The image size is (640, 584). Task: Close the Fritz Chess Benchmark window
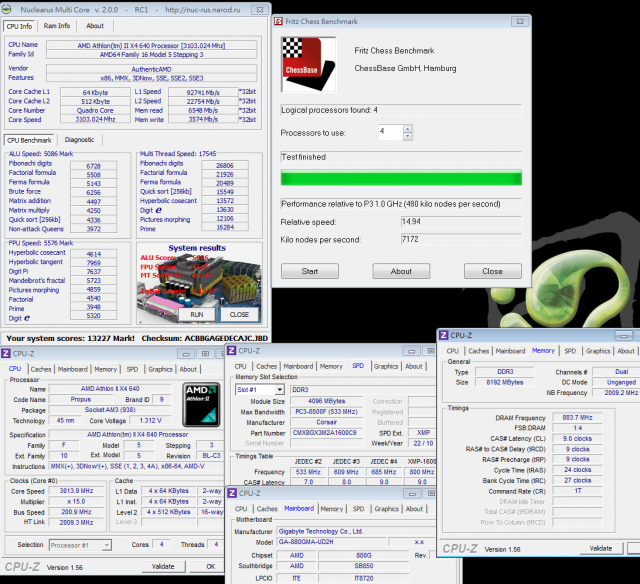click(520, 21)
